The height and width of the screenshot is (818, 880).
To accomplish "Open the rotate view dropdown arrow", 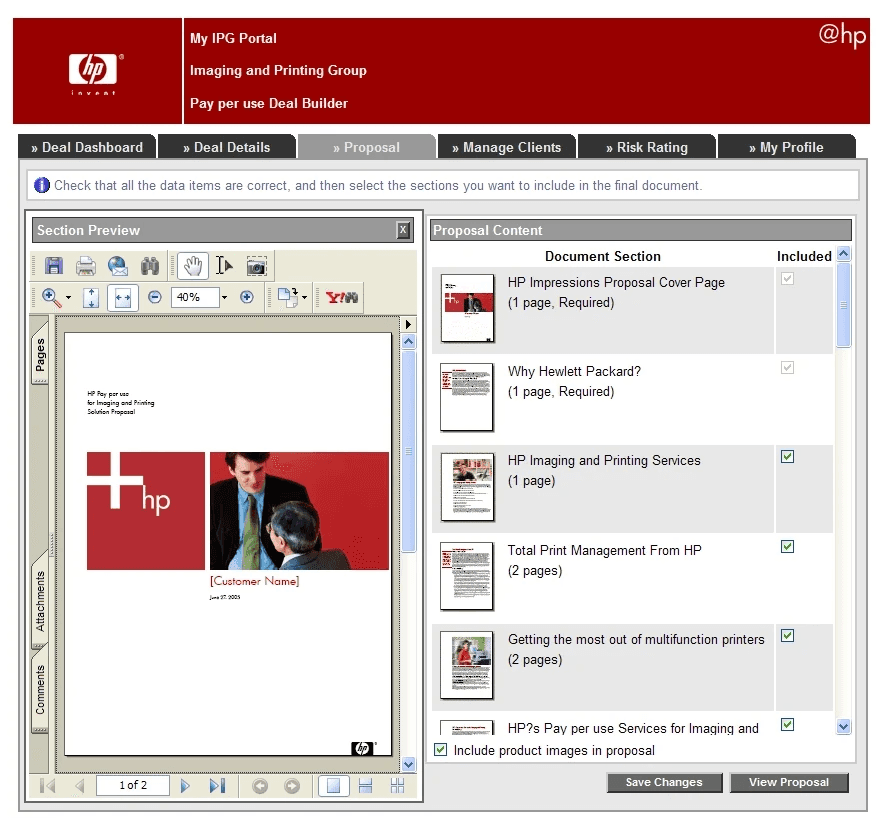I will coord(305,297).
